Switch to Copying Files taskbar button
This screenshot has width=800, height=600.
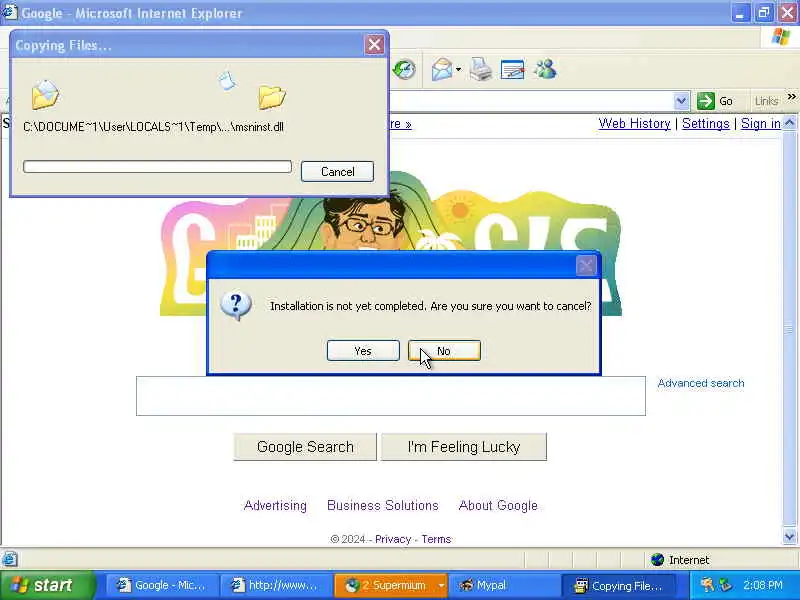(x=619, y=585)
